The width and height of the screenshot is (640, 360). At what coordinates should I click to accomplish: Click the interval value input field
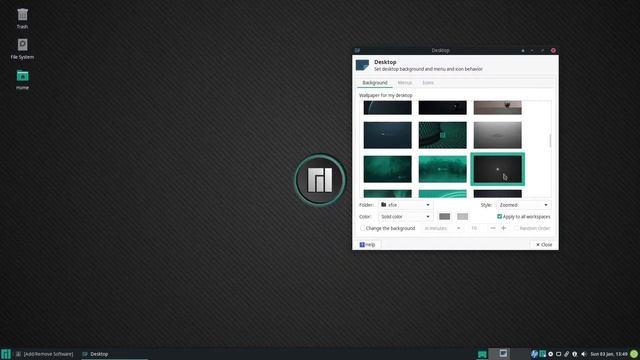(477, 228)
